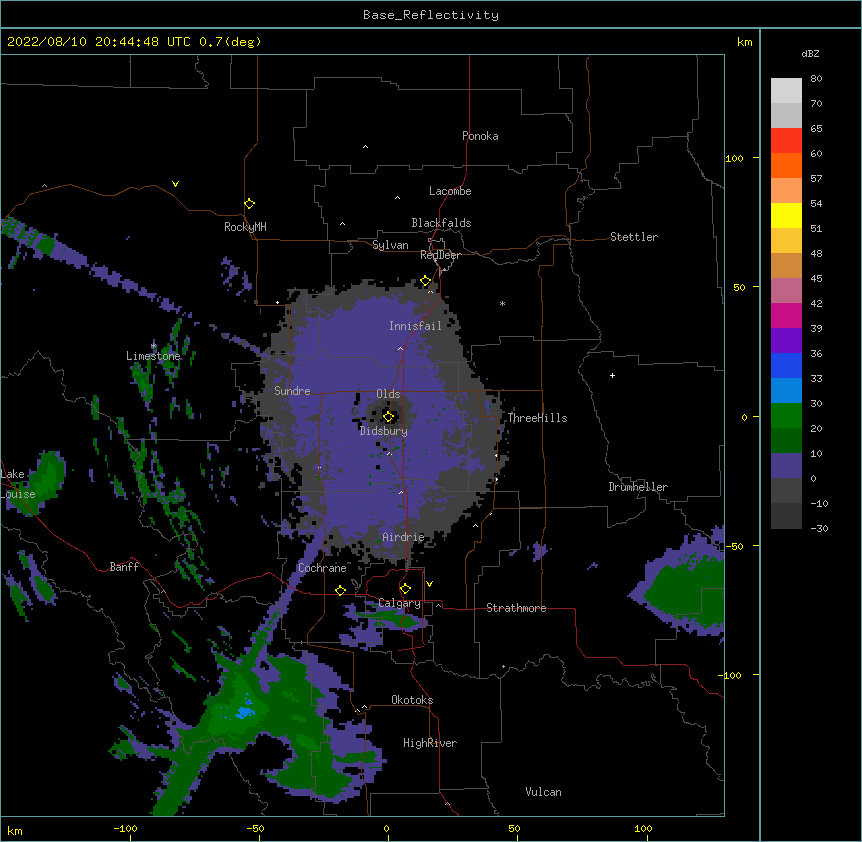Click the Okotoks label
This screenshot has height=842, width=862.
[x=412, y=700]
